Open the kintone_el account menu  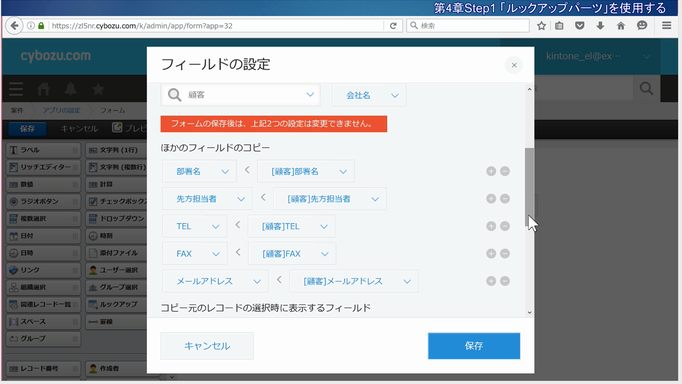pyautogui.click(x=598, y=56)
